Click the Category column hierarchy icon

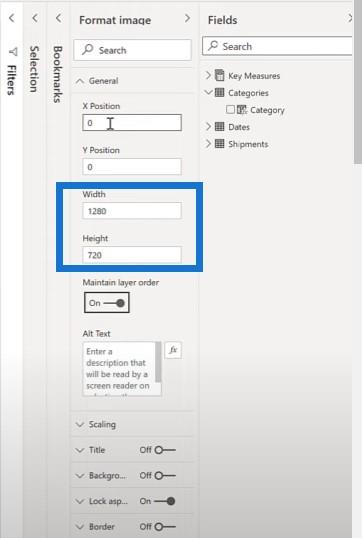click(242, 109)
